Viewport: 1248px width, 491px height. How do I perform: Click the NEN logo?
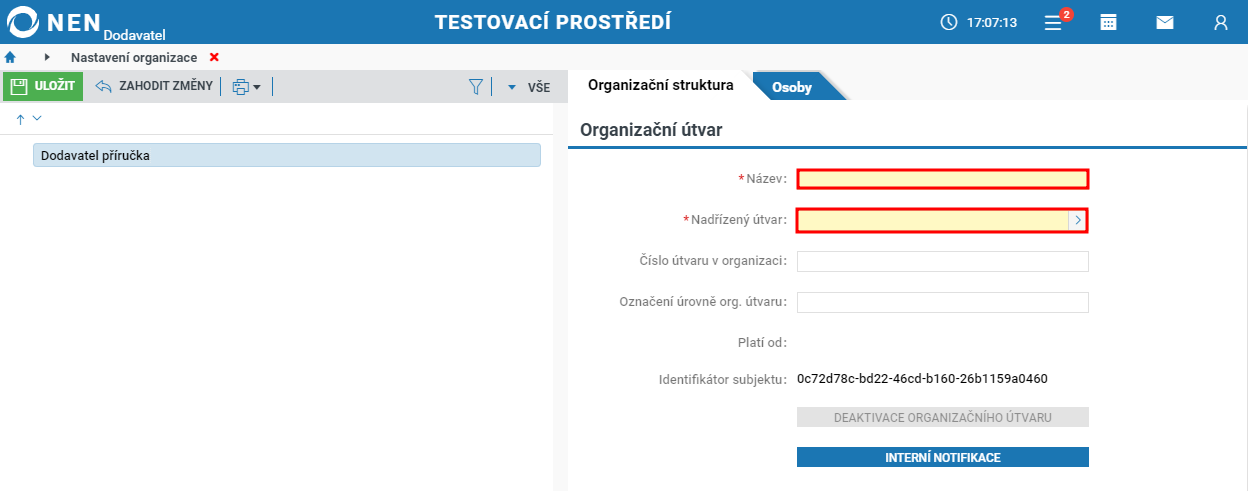point(84,22)
